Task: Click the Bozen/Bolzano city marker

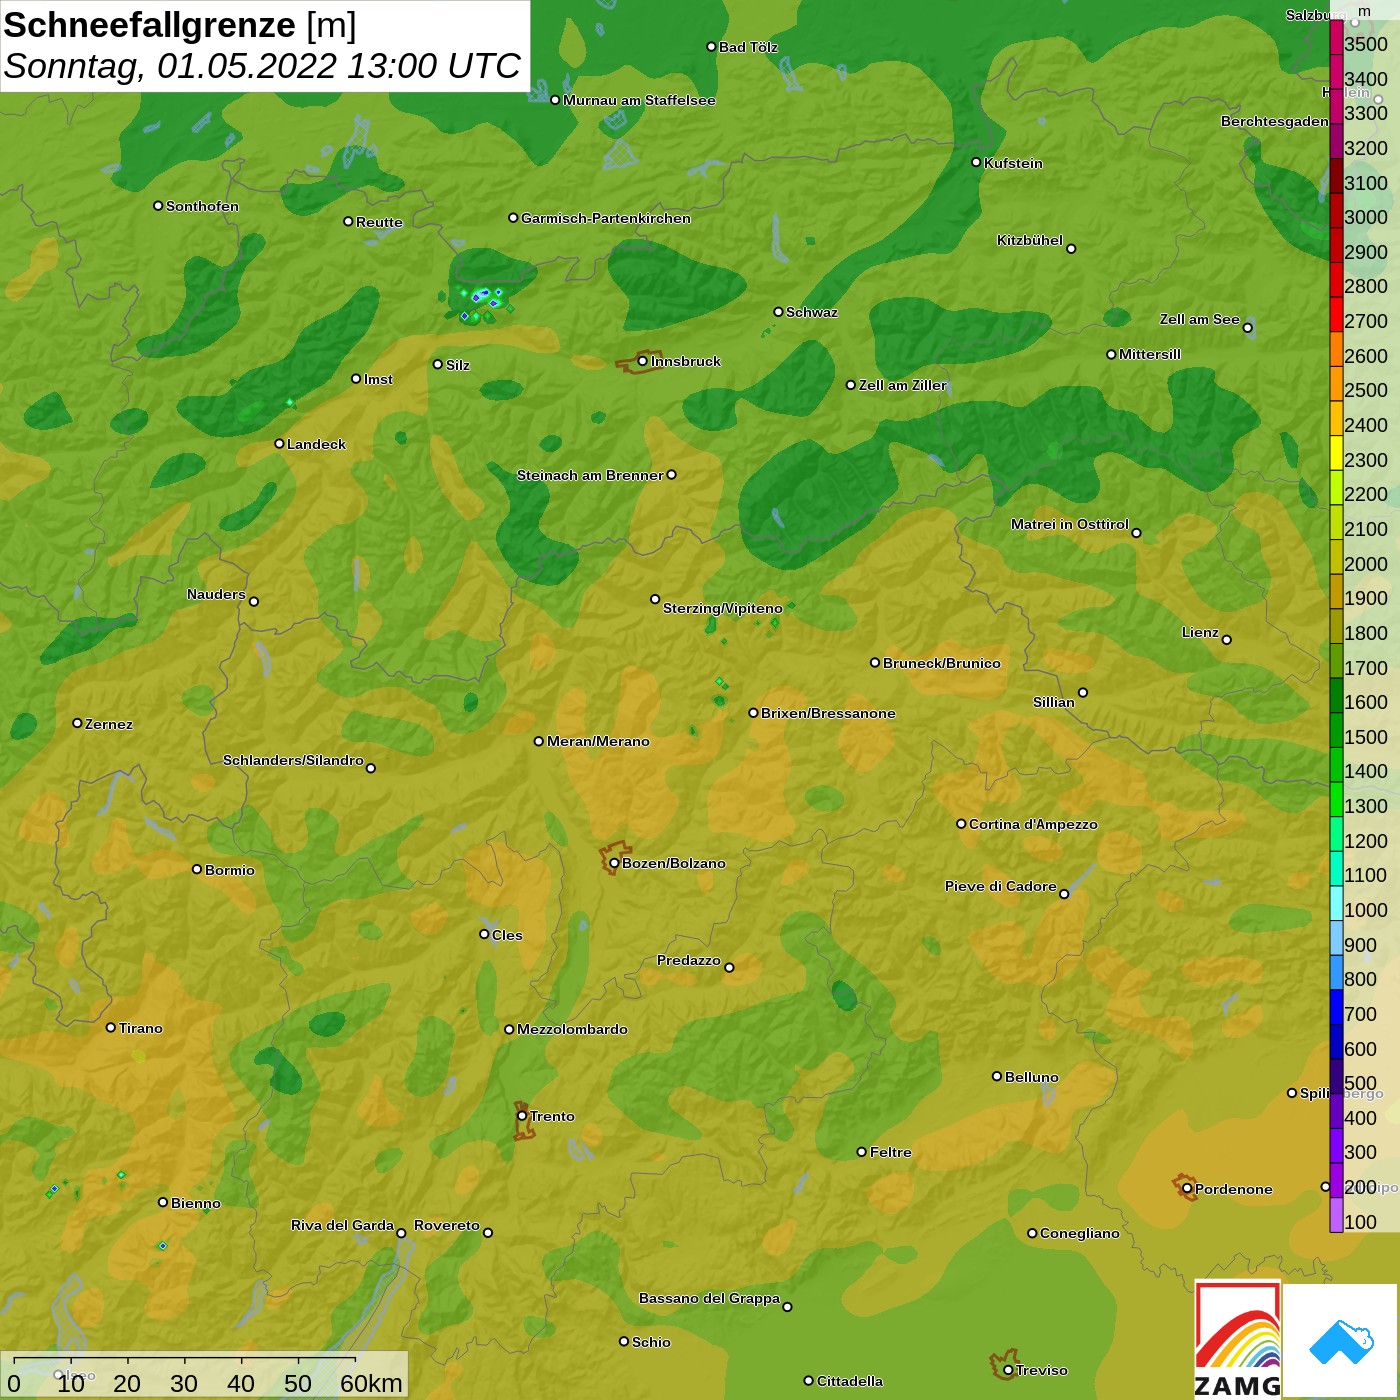Action: click(614, 863)
